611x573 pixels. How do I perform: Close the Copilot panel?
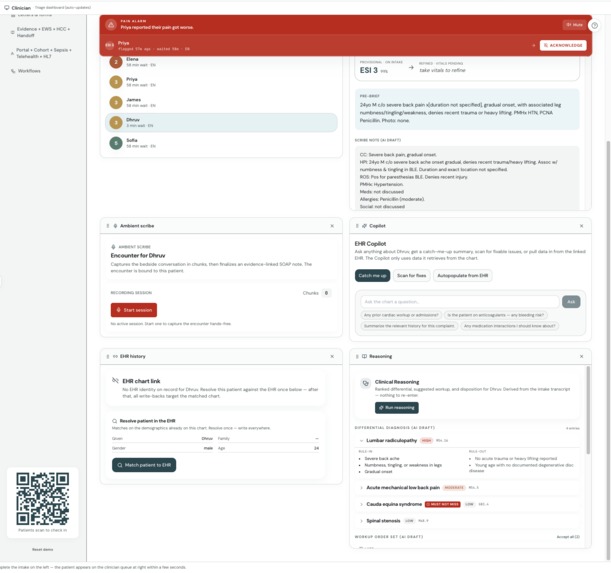coord(581,226)
